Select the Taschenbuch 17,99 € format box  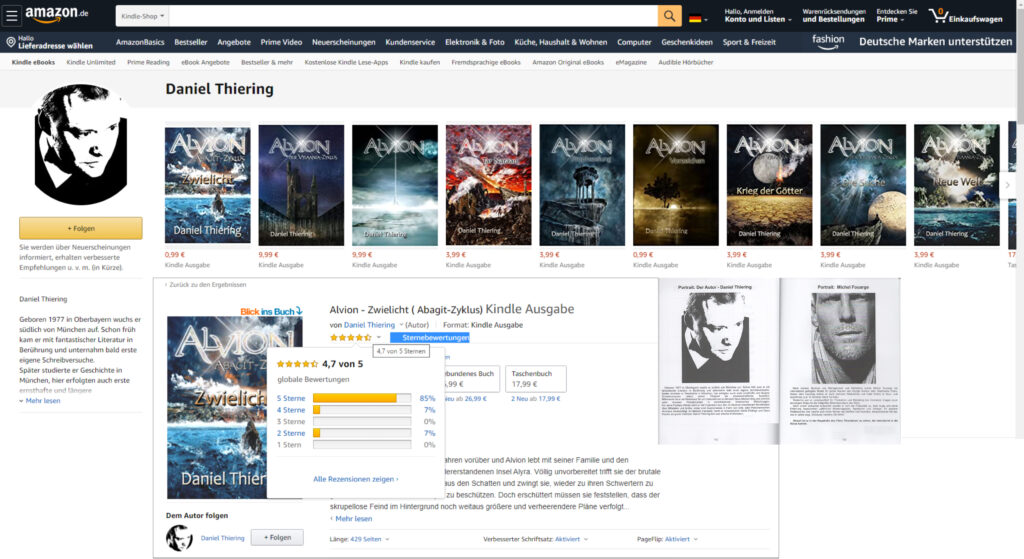pyautogui.click(x=536, y=379)
